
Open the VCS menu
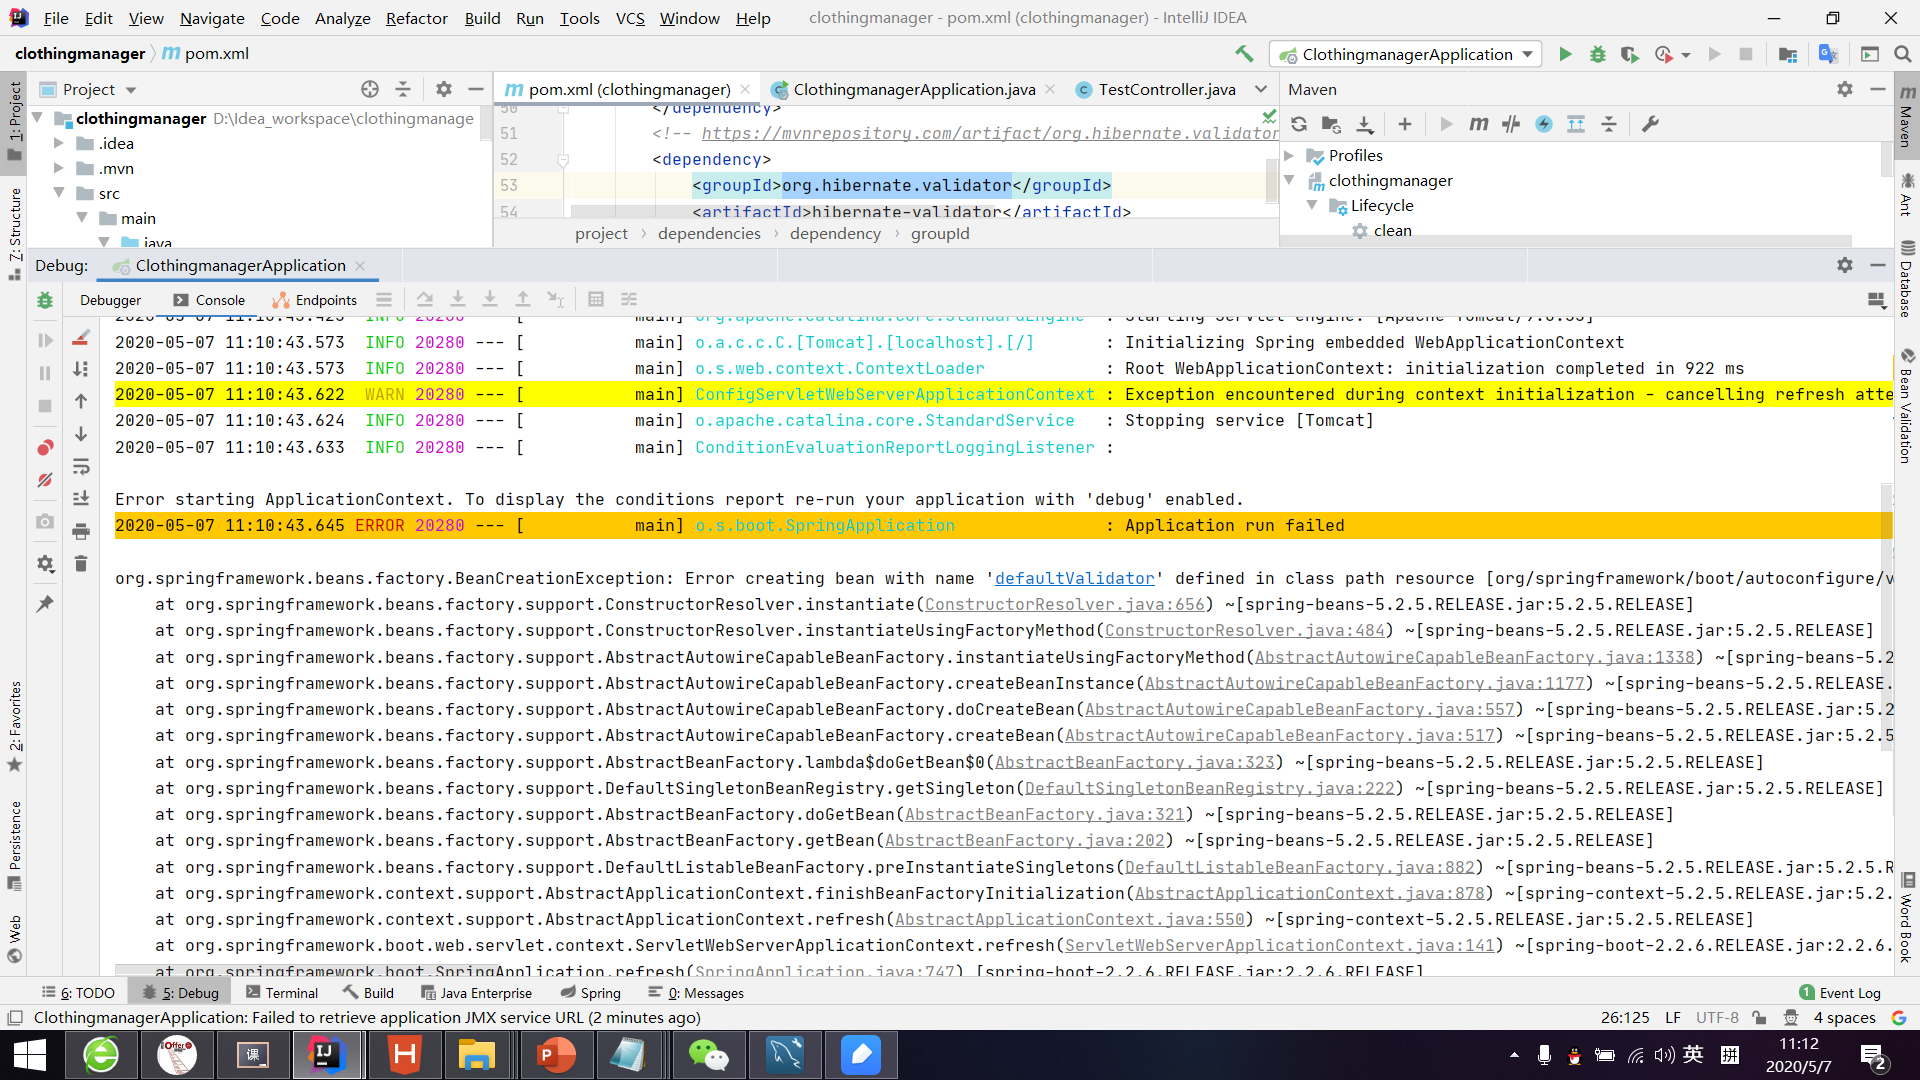tap(630, 18)
